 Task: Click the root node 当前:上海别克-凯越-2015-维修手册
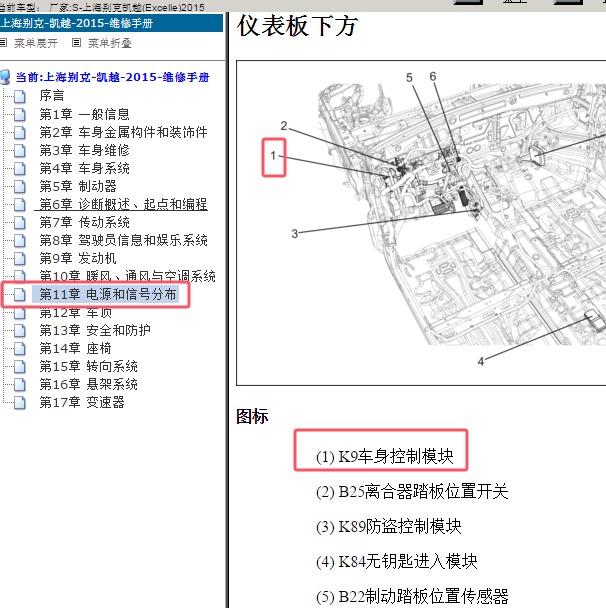tap(112, 77)
